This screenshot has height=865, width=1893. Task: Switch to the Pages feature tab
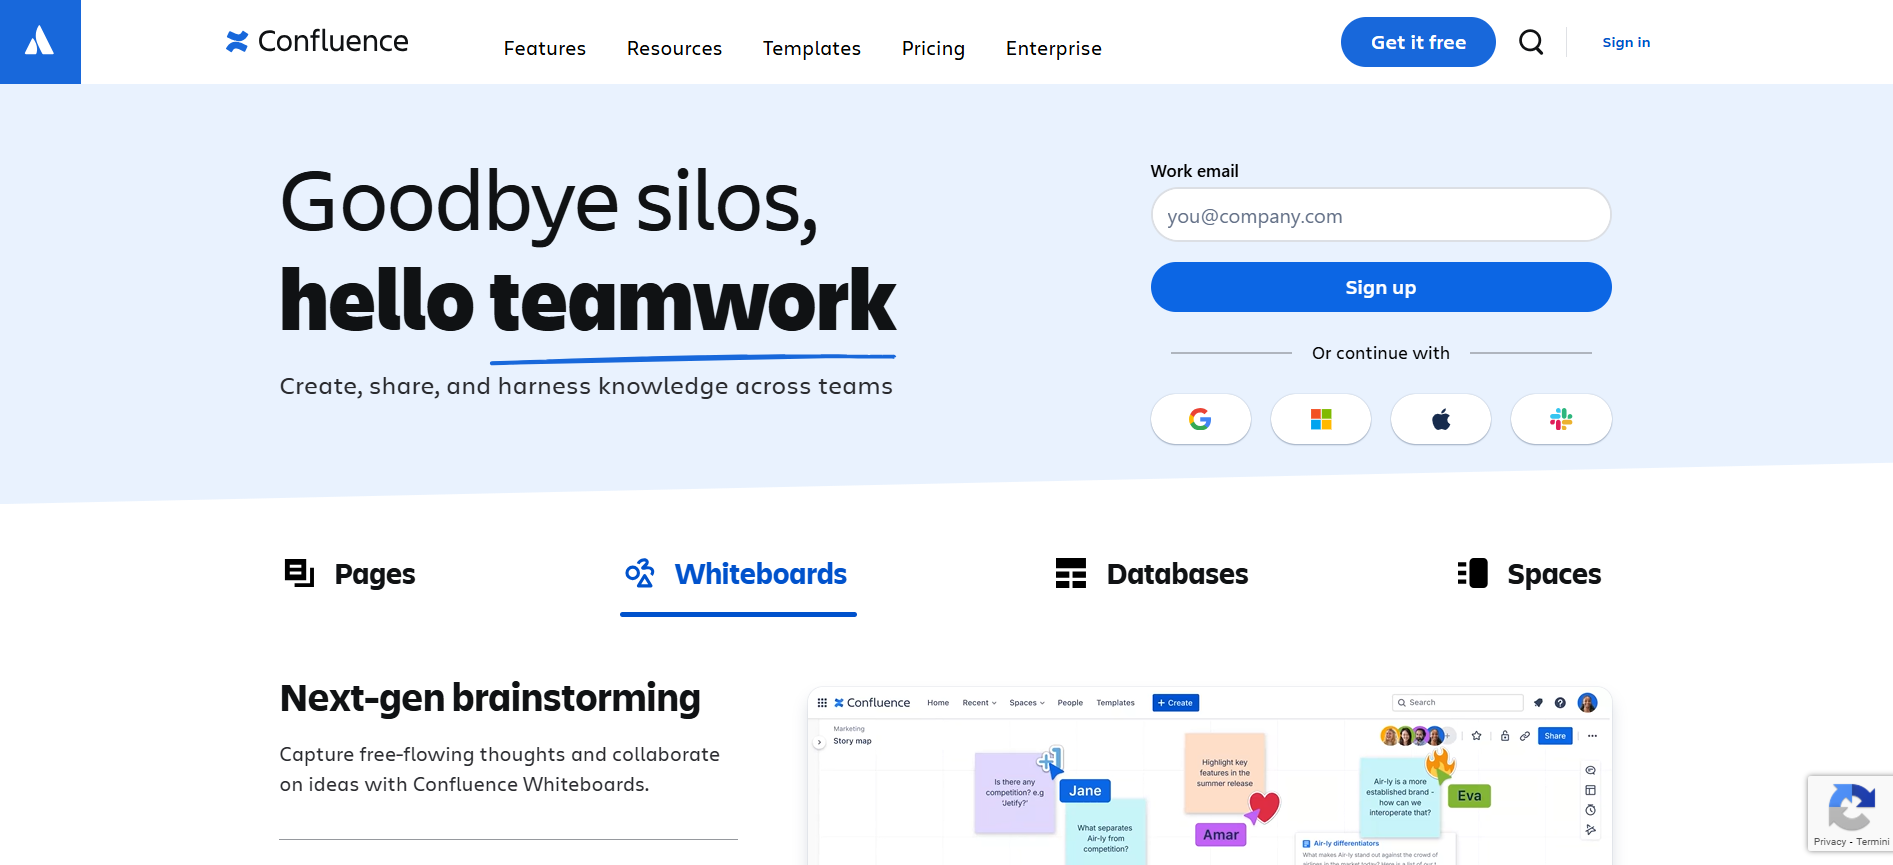tap(349, 574)
